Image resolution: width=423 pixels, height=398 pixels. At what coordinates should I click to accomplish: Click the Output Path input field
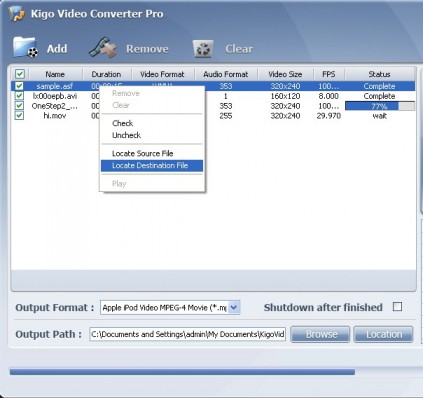[x=188, y=334]
